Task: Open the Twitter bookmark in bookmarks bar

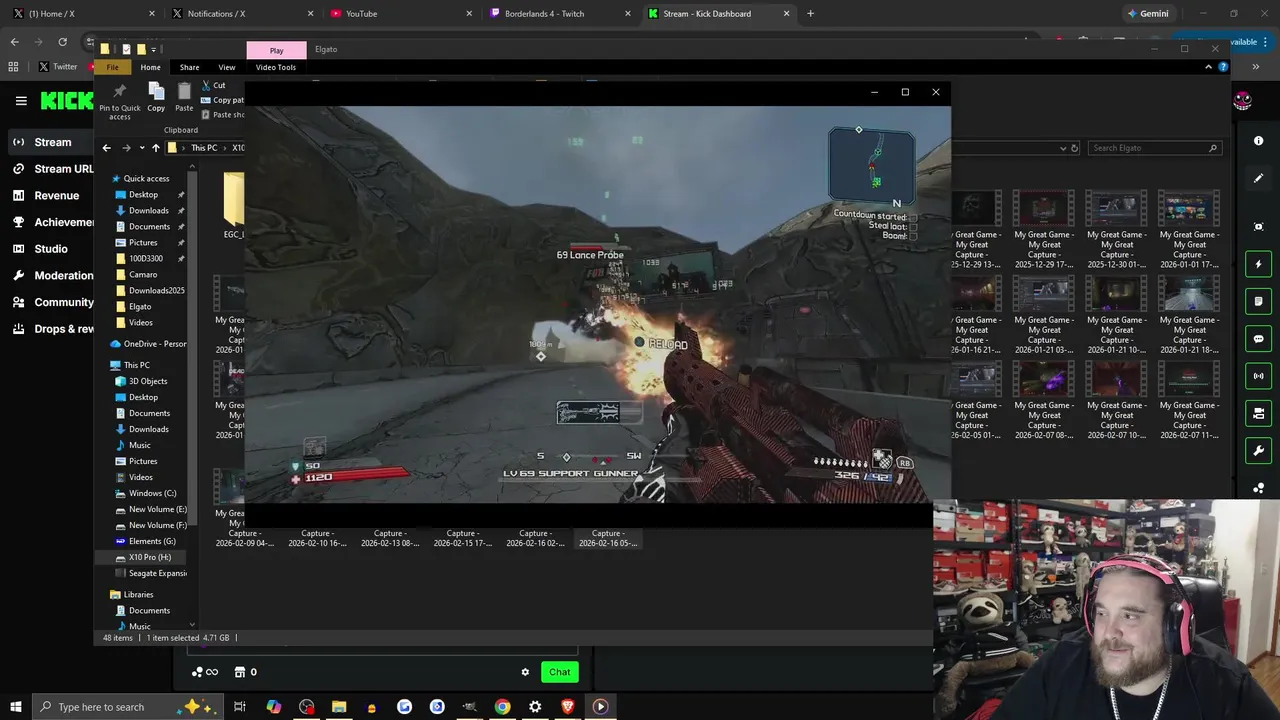Action: click(58, 67)
